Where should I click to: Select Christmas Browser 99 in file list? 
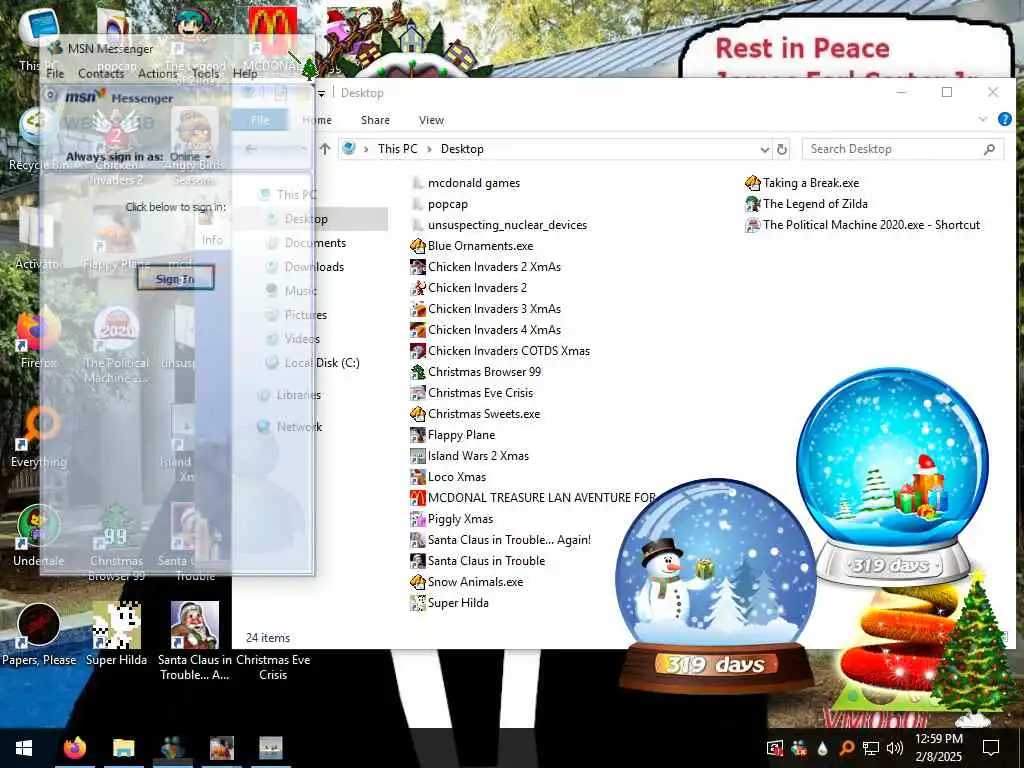[475, 372]
